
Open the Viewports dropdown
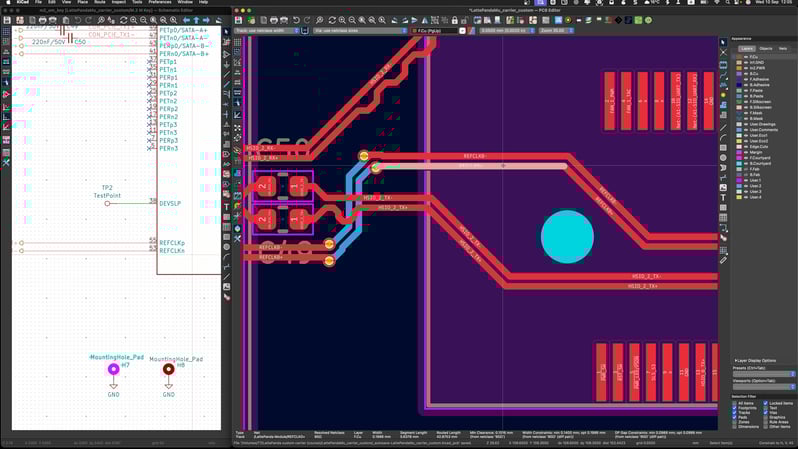click(x=763, y=386)
